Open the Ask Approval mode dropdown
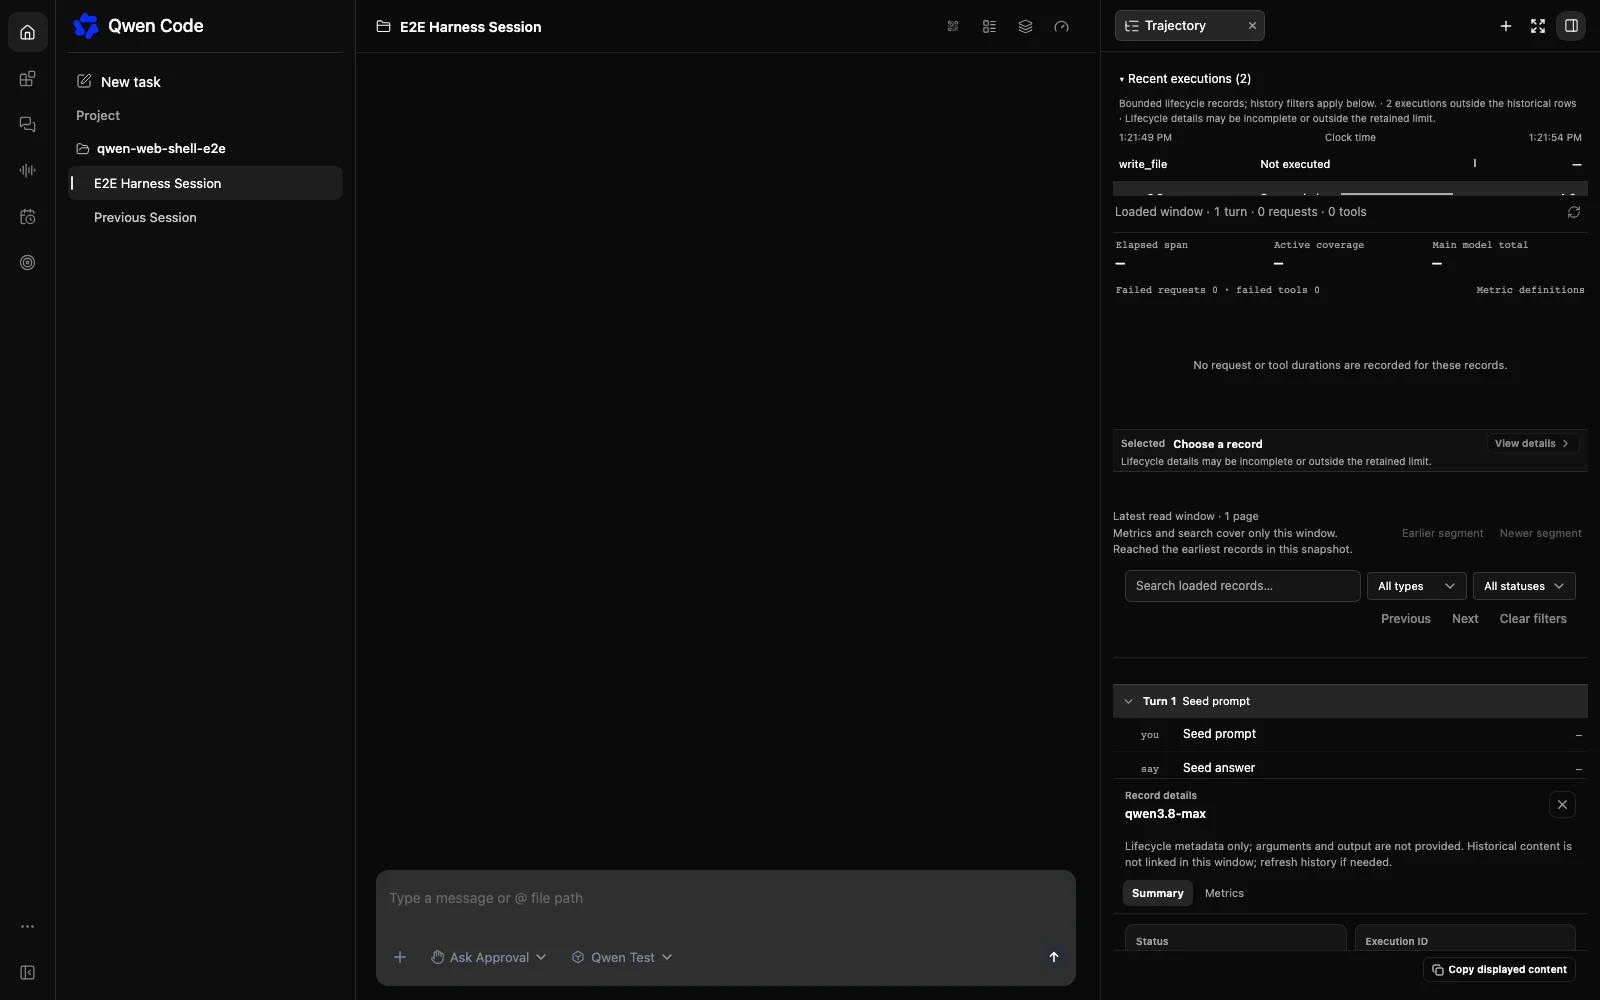The image size is (1600, 1000). coord(488,957)
